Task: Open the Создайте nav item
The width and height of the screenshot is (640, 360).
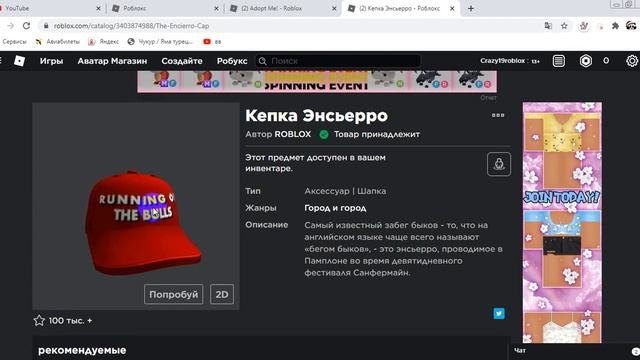Action: point(182,61)
